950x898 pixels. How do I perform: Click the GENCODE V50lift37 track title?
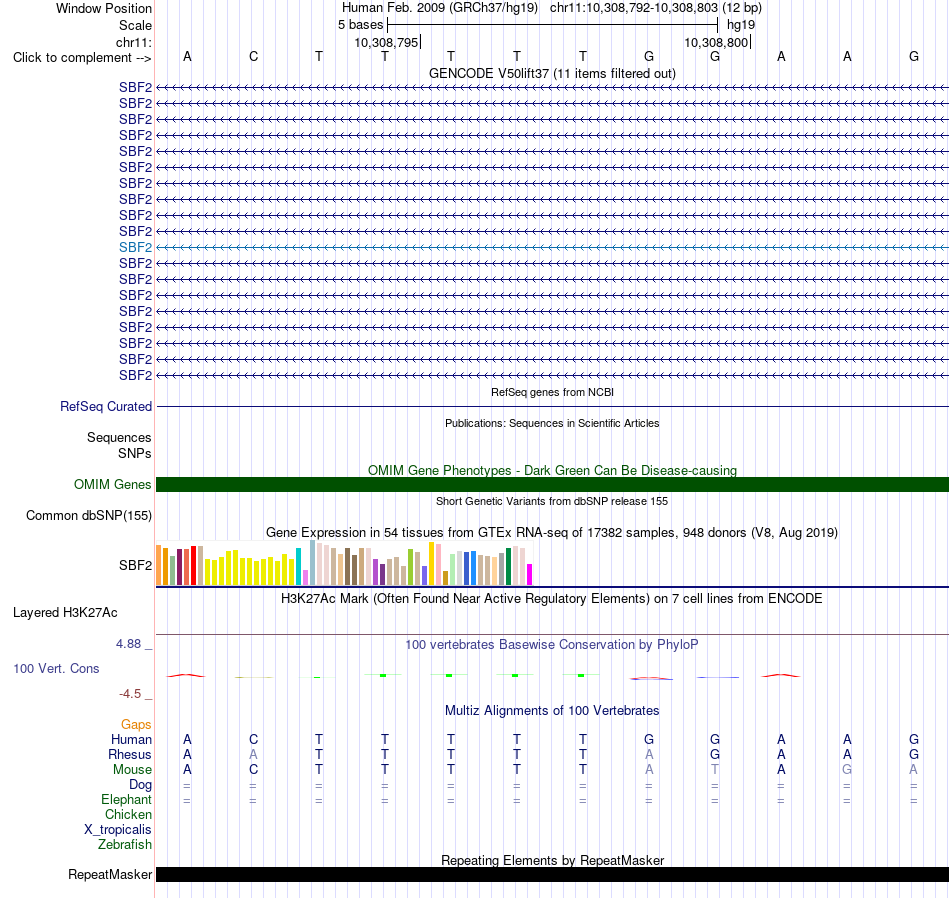click(x=552, y=73)
